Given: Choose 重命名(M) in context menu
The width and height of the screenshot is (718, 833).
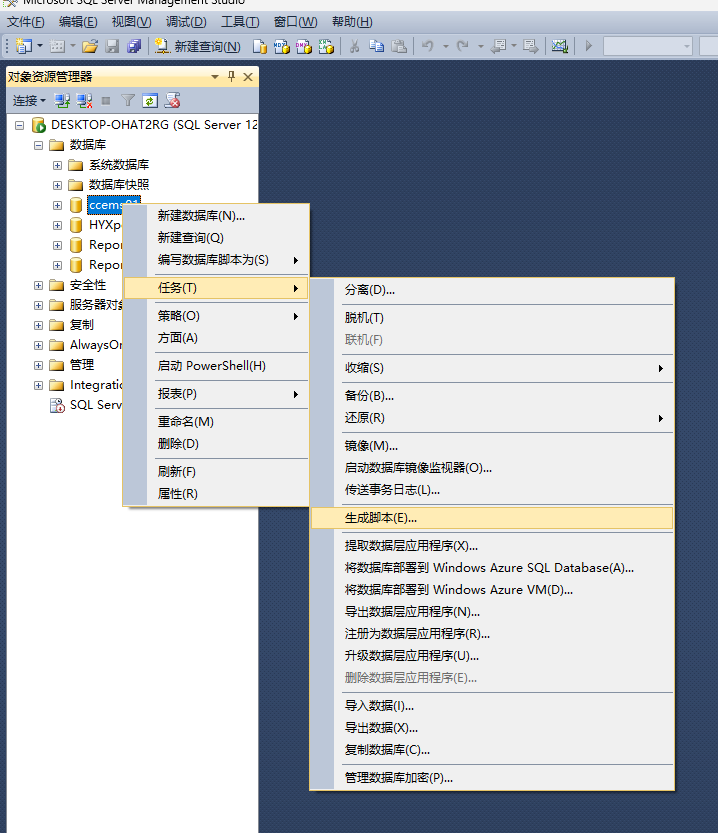Looking at the screenshot, I should point(217,422).
